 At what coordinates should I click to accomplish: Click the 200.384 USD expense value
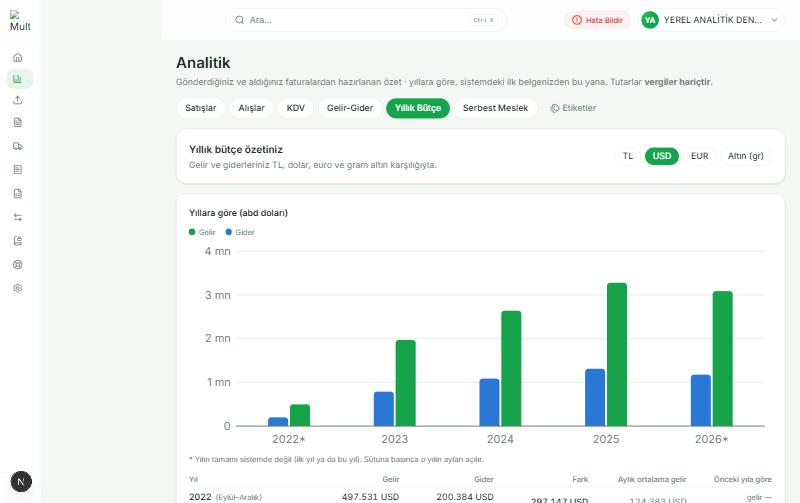[x=465, y=497]
